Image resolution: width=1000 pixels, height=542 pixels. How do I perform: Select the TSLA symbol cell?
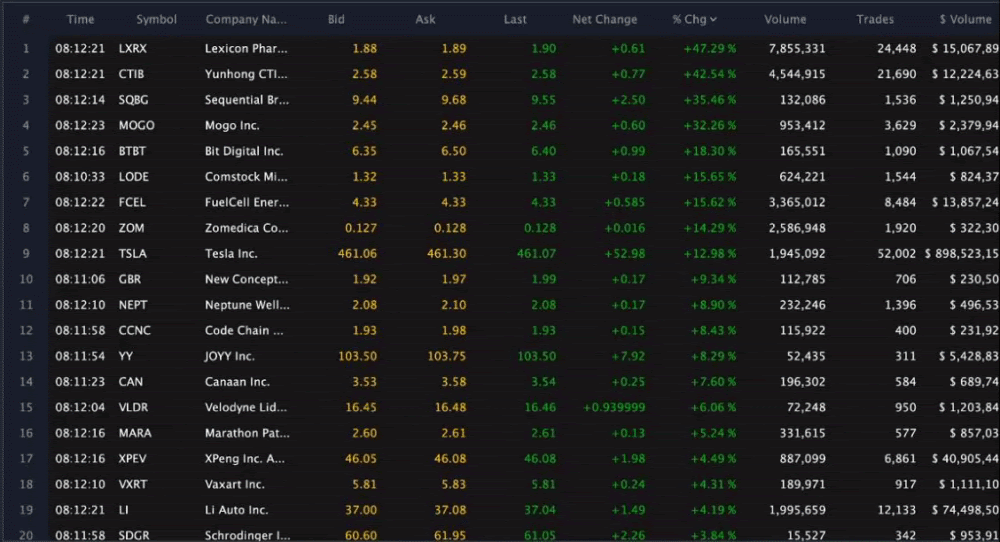coord(133,254)
